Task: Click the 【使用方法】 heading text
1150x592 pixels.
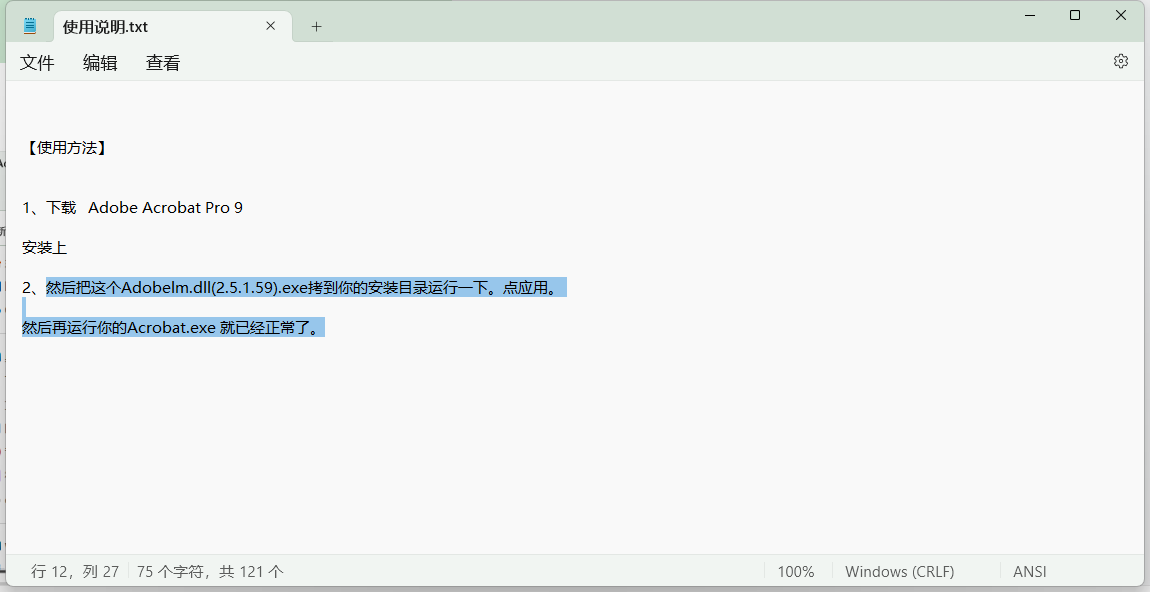Action: click(x=66, y=148)
